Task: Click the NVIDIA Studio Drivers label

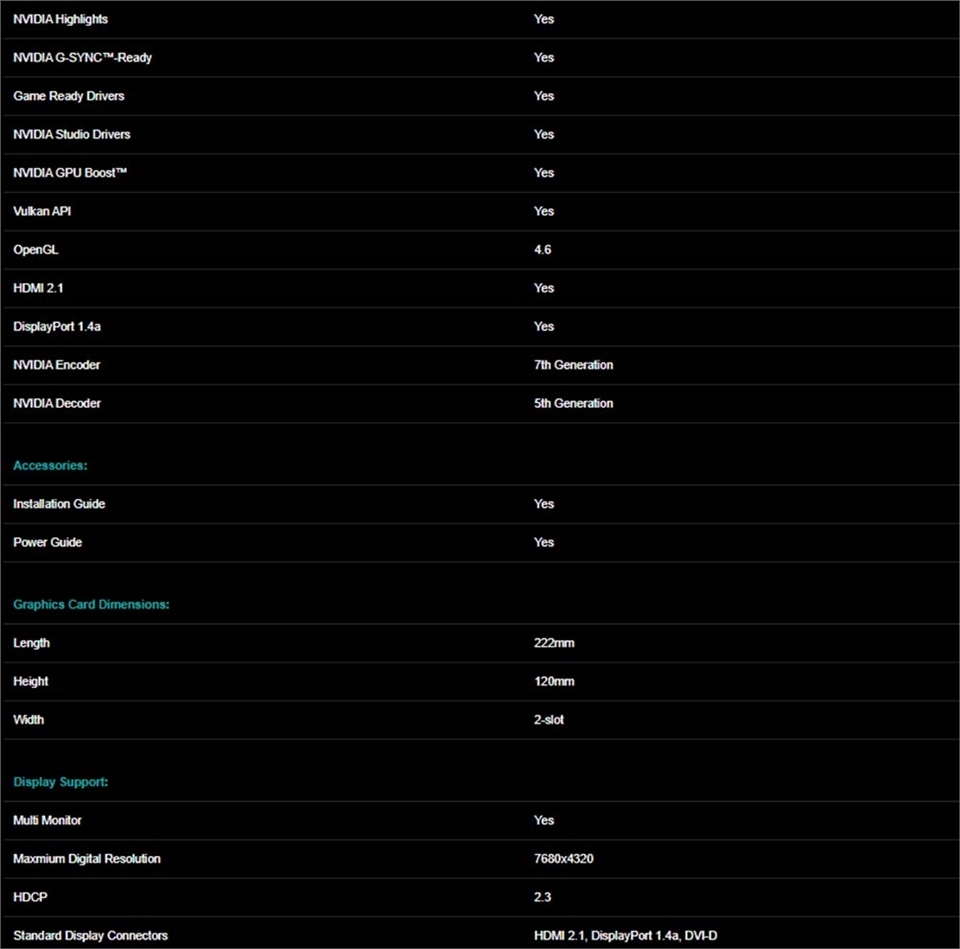Action: (x=71, y=134)
